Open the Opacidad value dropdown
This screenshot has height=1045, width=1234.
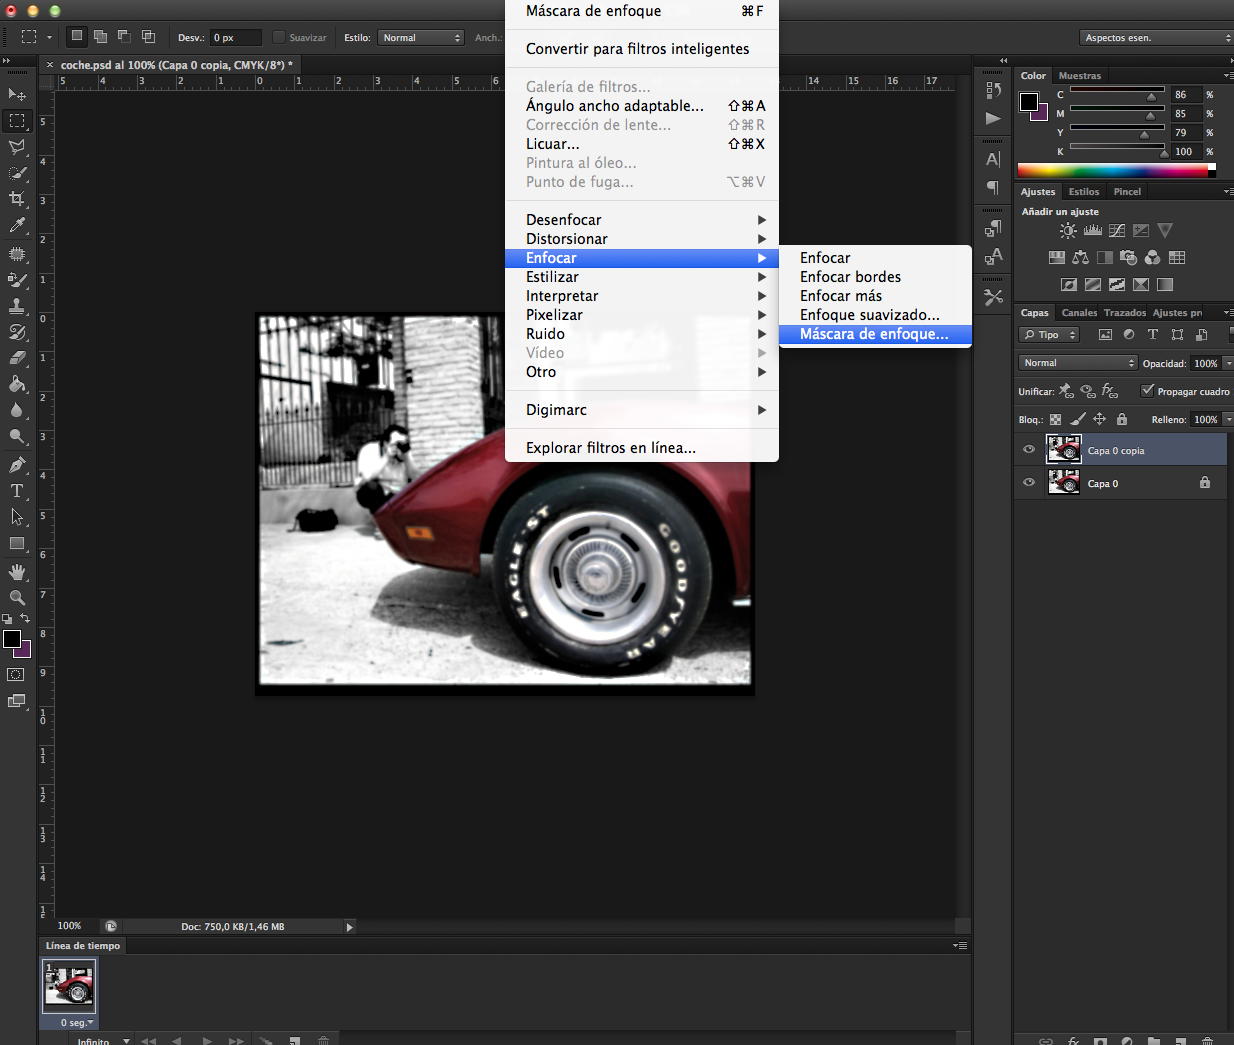coord(1227,363)
